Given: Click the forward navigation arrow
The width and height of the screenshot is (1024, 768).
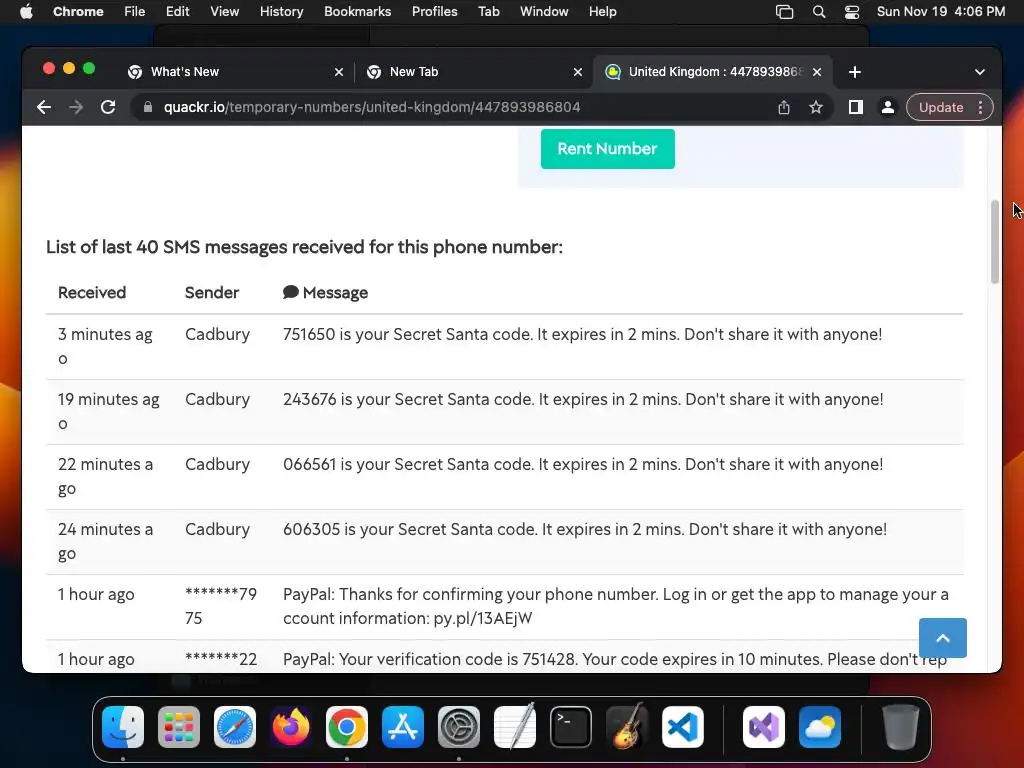Looking at the screenshot, I should (76, 107).
